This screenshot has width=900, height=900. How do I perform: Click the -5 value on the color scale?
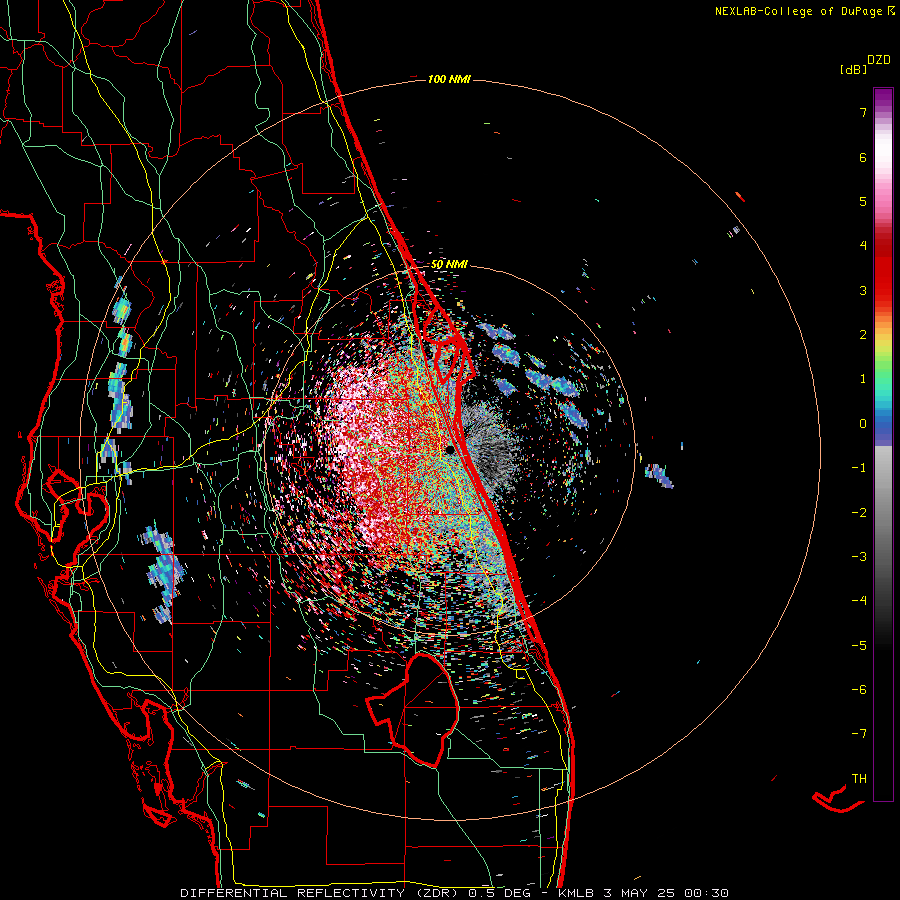click(859, 646)
